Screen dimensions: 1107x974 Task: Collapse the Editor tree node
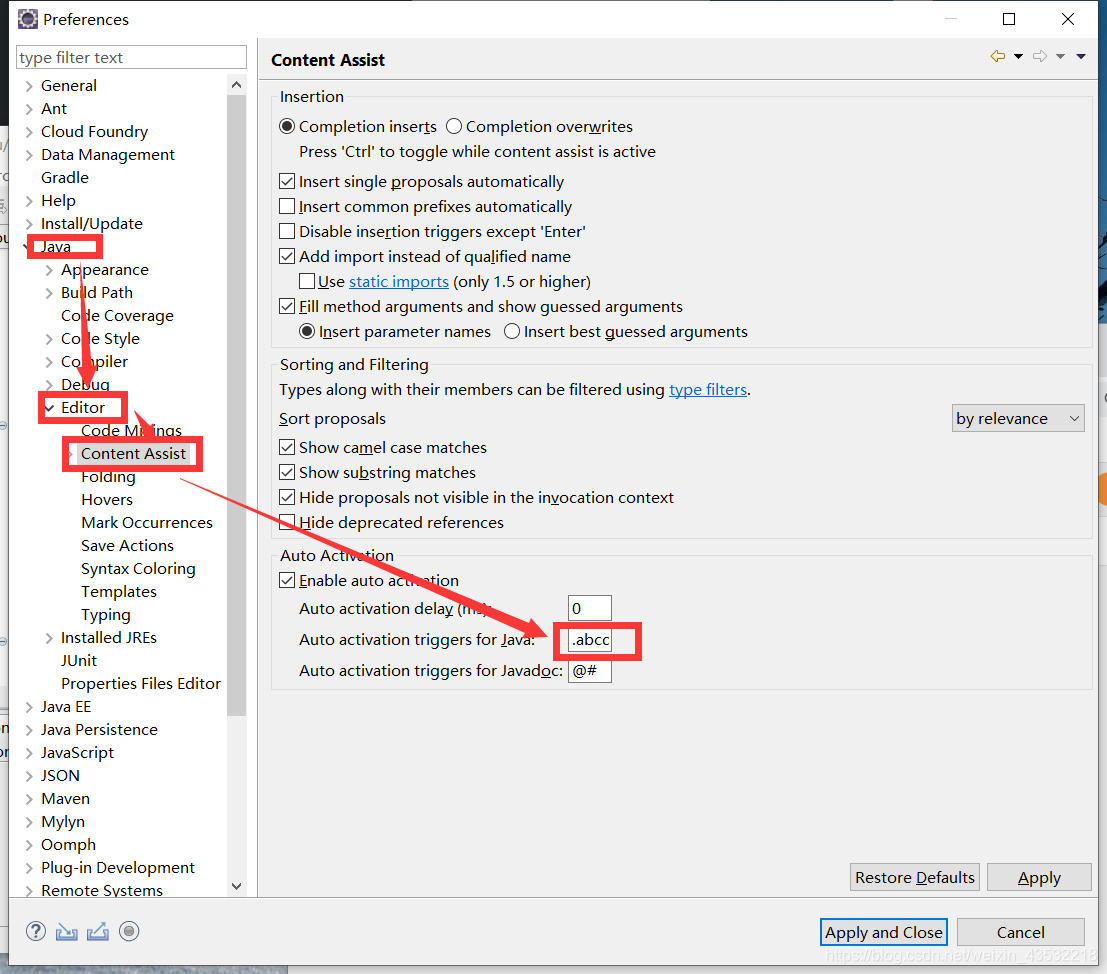[49, 408]
